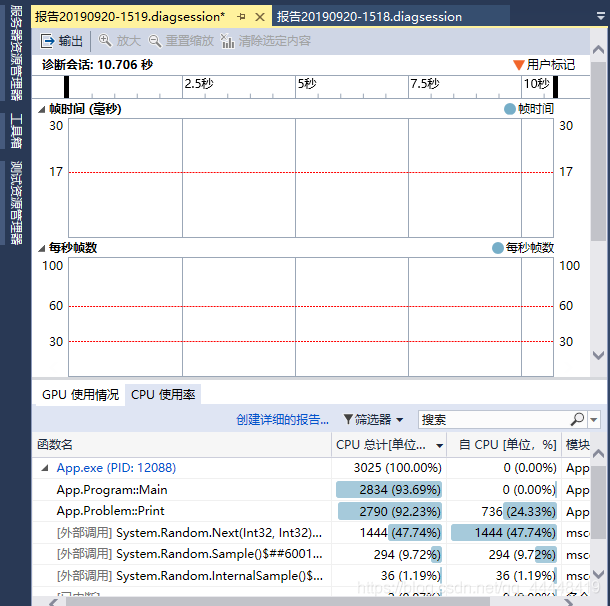Click the 诊断会话: 10.706 秒 label

97,65
